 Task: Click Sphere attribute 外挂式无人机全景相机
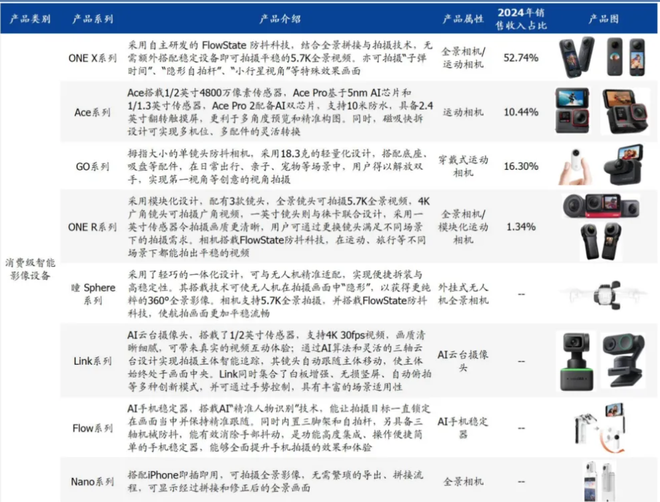463,294
